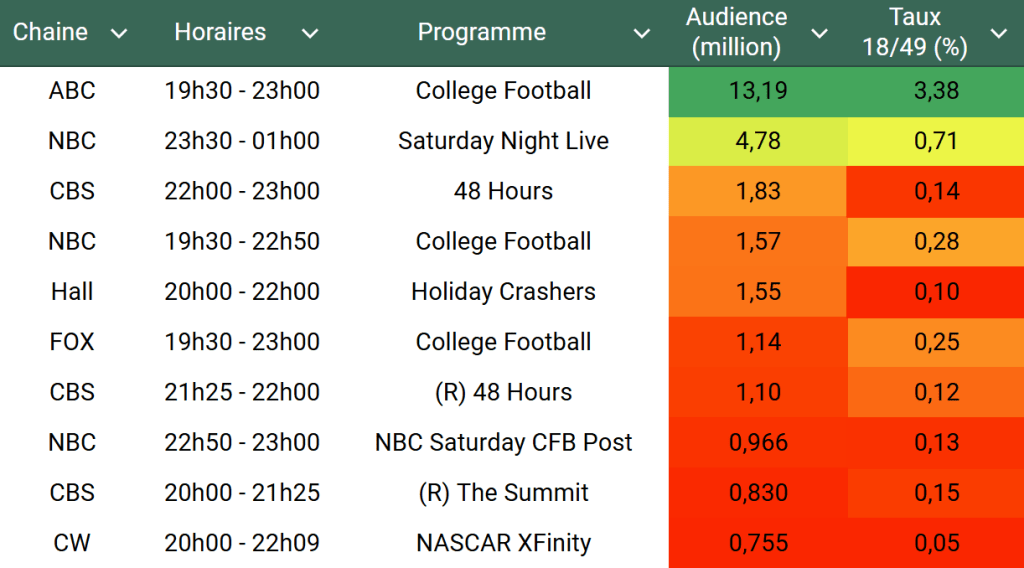Click the 4,78 audience value
The image size is (1024, 568).
[758, 141]
